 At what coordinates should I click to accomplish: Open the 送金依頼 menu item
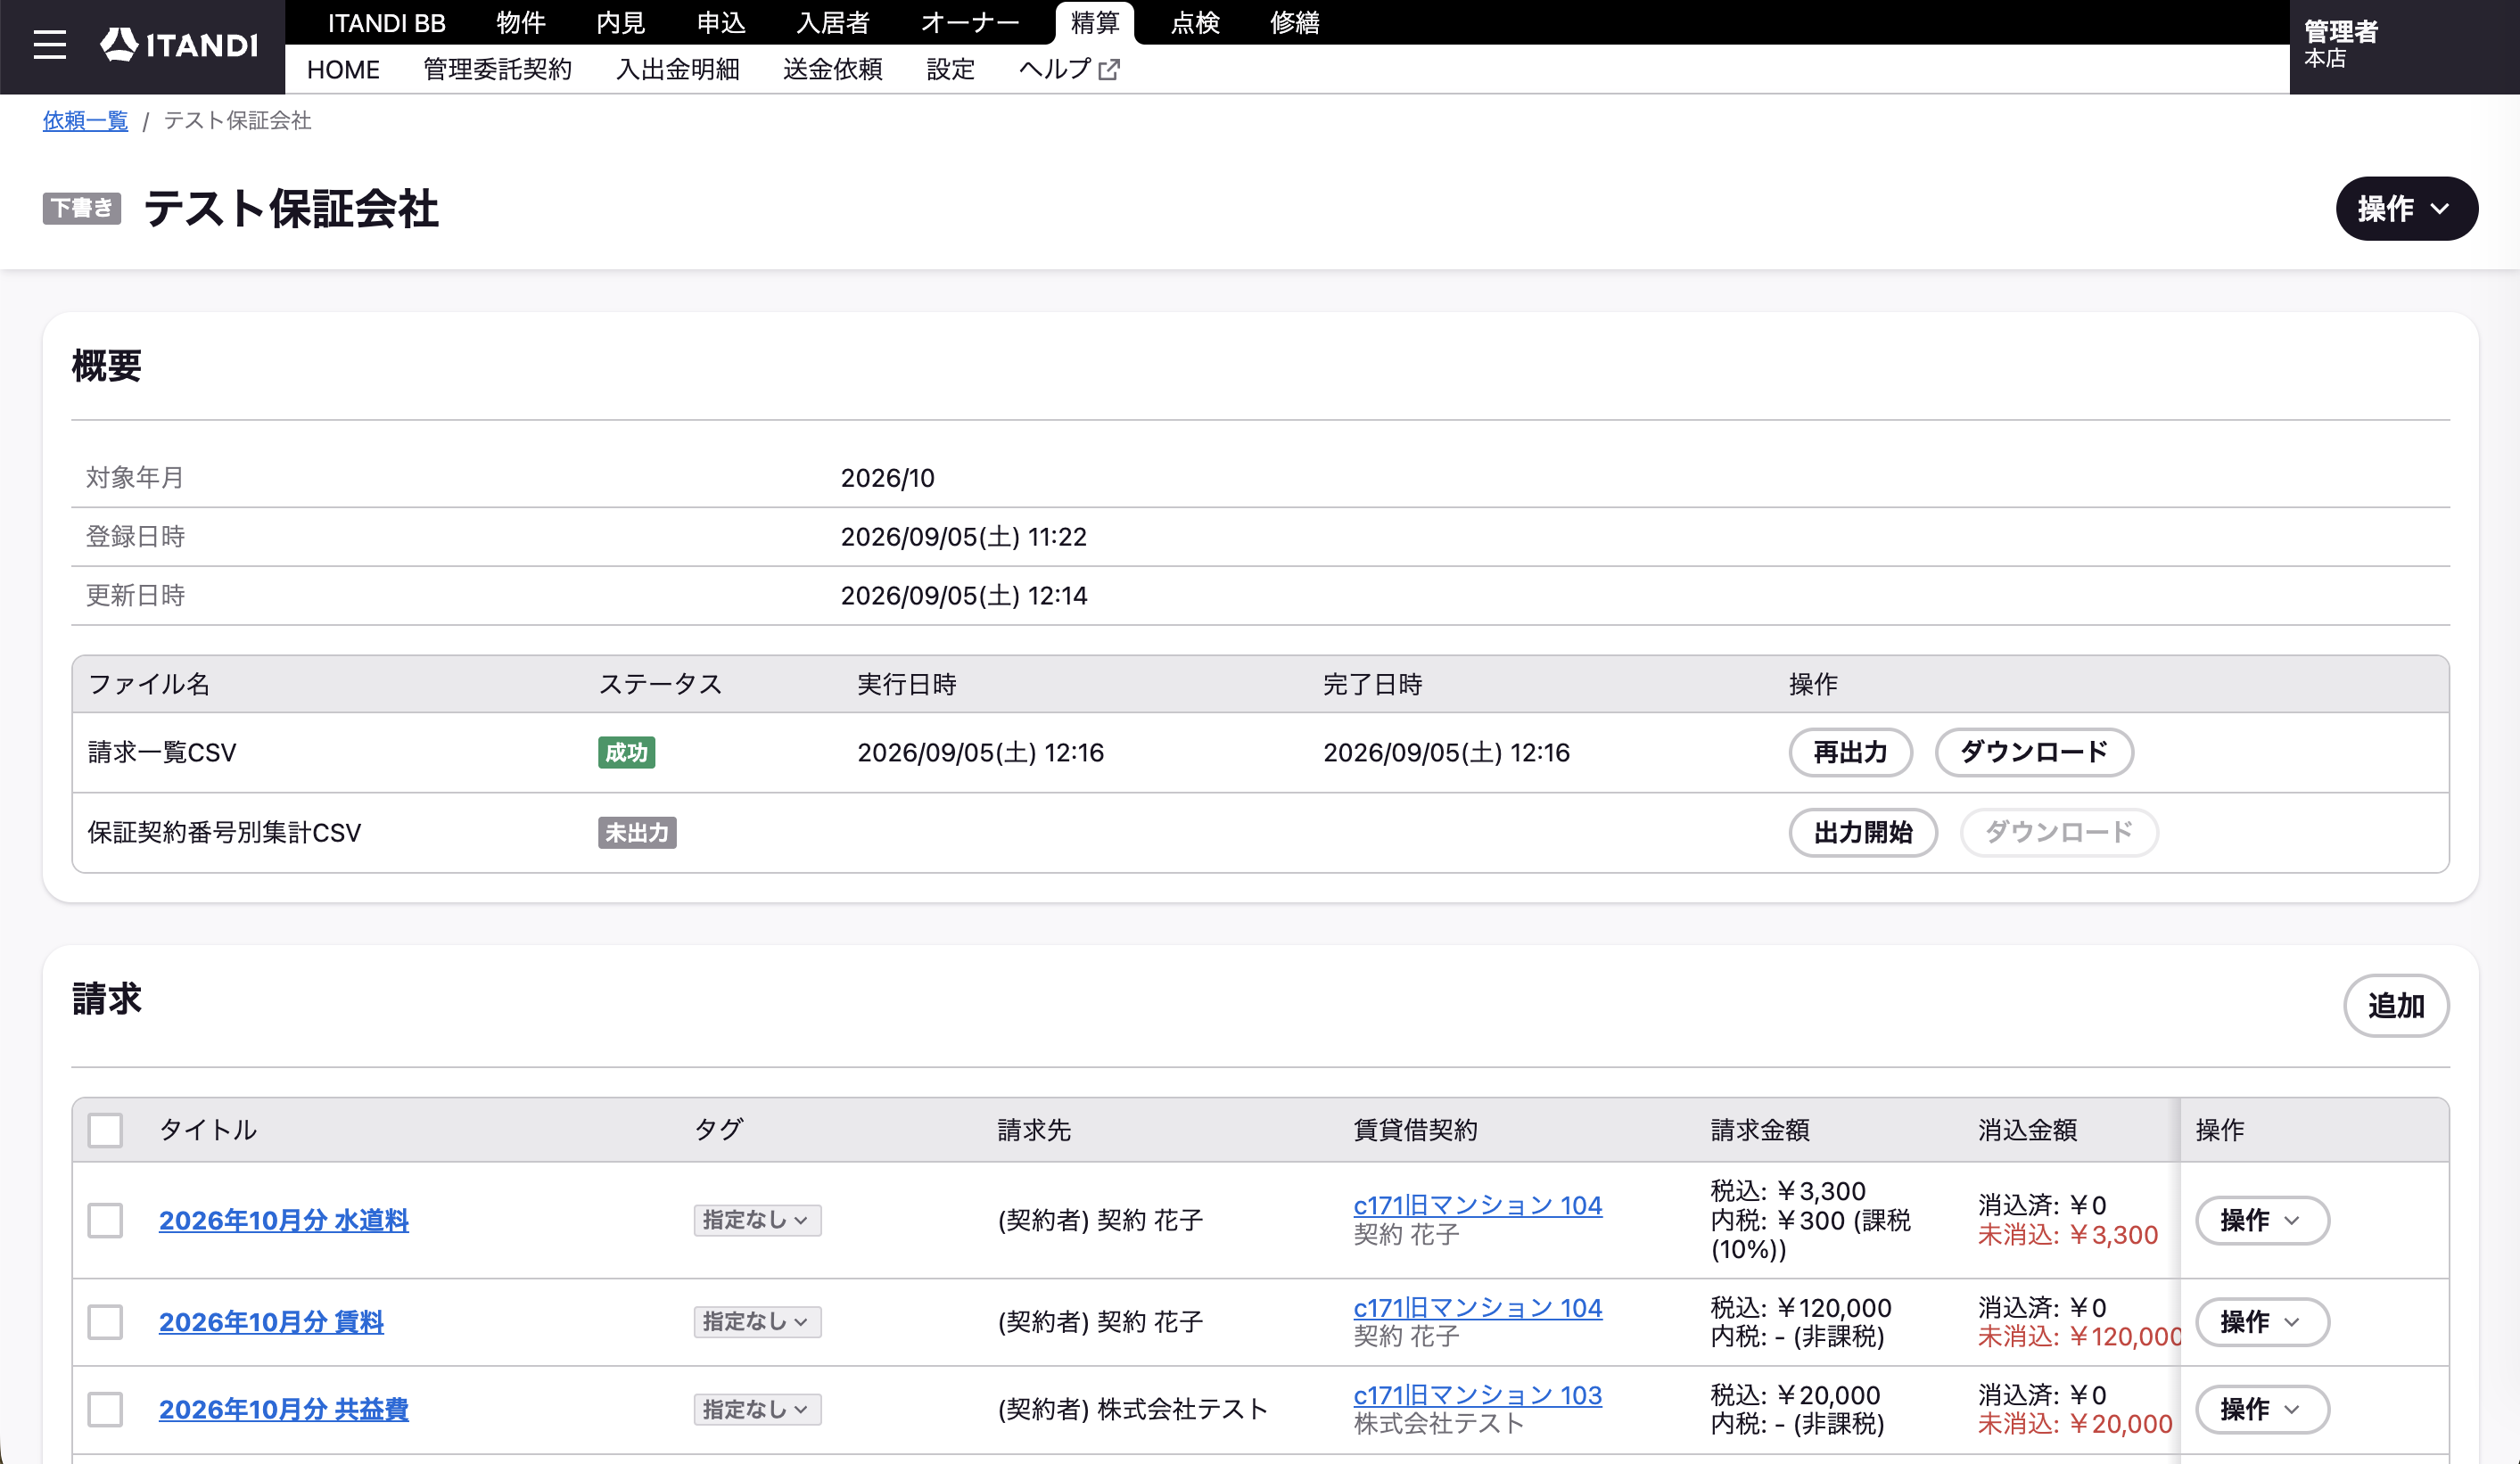pyautogui.click(x=832, y=70)
